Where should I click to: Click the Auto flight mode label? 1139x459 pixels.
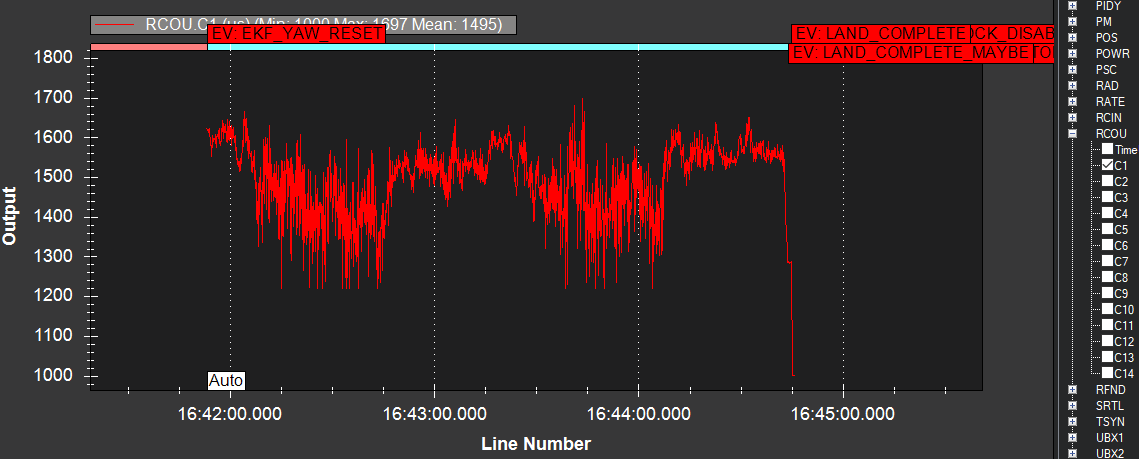click(226, 381)
